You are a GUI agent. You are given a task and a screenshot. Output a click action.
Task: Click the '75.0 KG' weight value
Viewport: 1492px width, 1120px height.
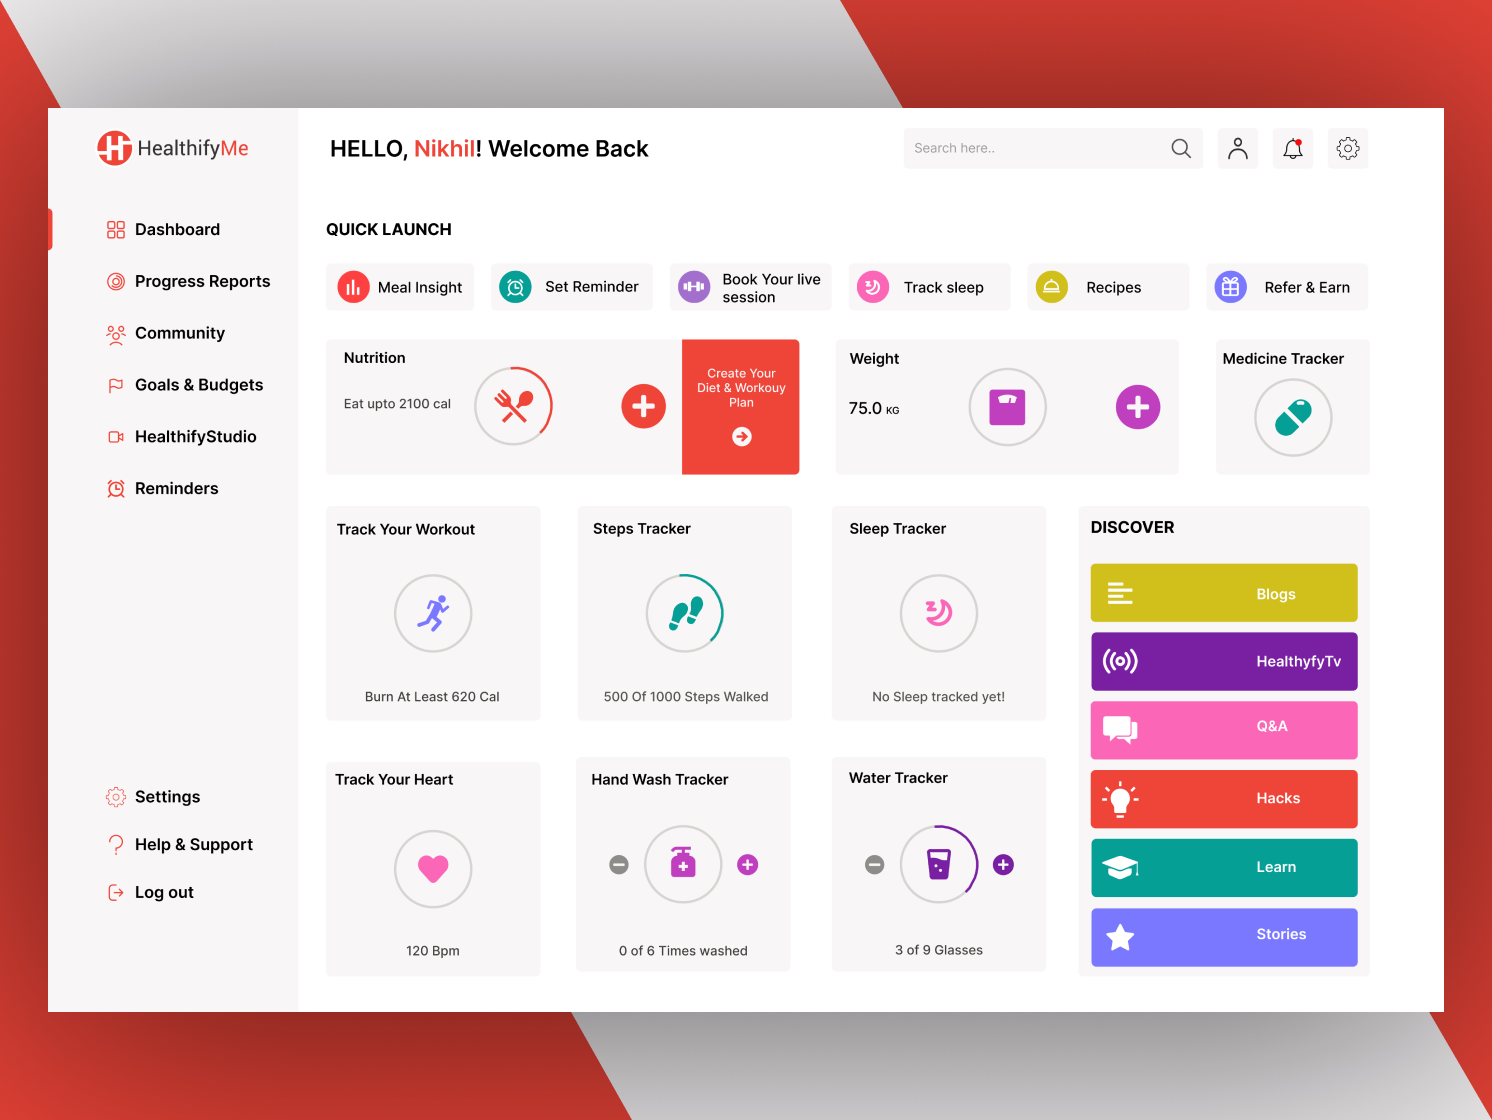874,409
